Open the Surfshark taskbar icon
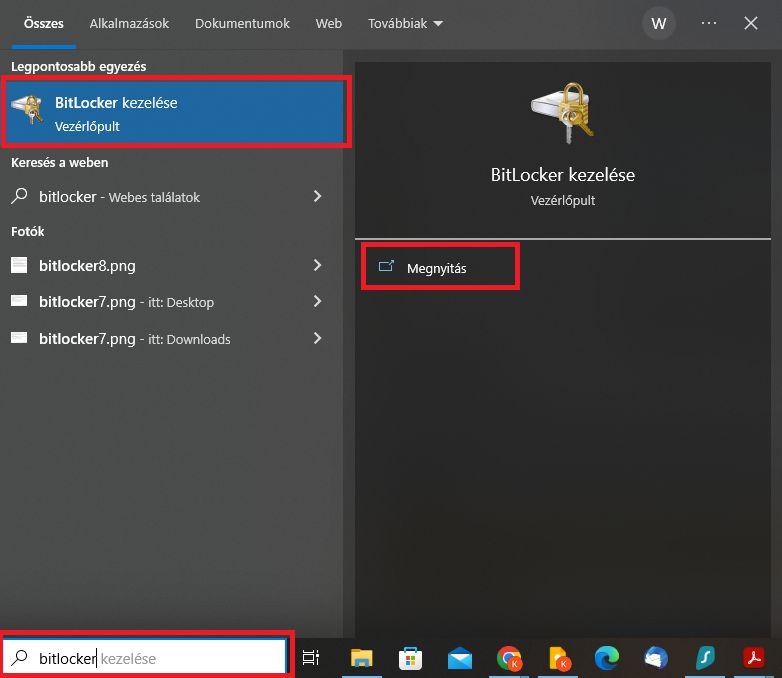Image resolution: width=782 pixels, height=678 pixels. pos(704,657)
